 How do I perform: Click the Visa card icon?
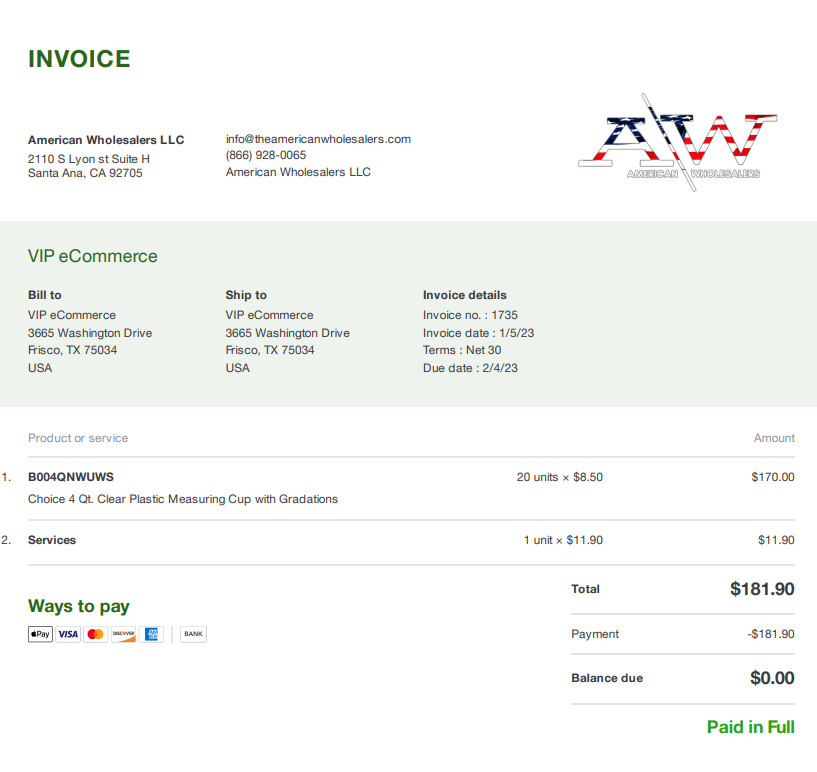[68, 634]
